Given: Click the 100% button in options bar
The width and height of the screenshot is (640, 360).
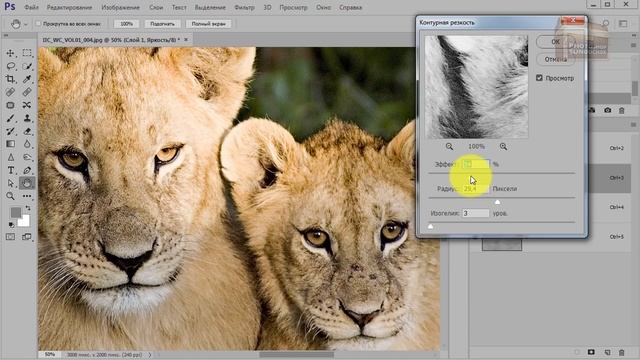Looking at the screenshot, I should coord(127,24).
